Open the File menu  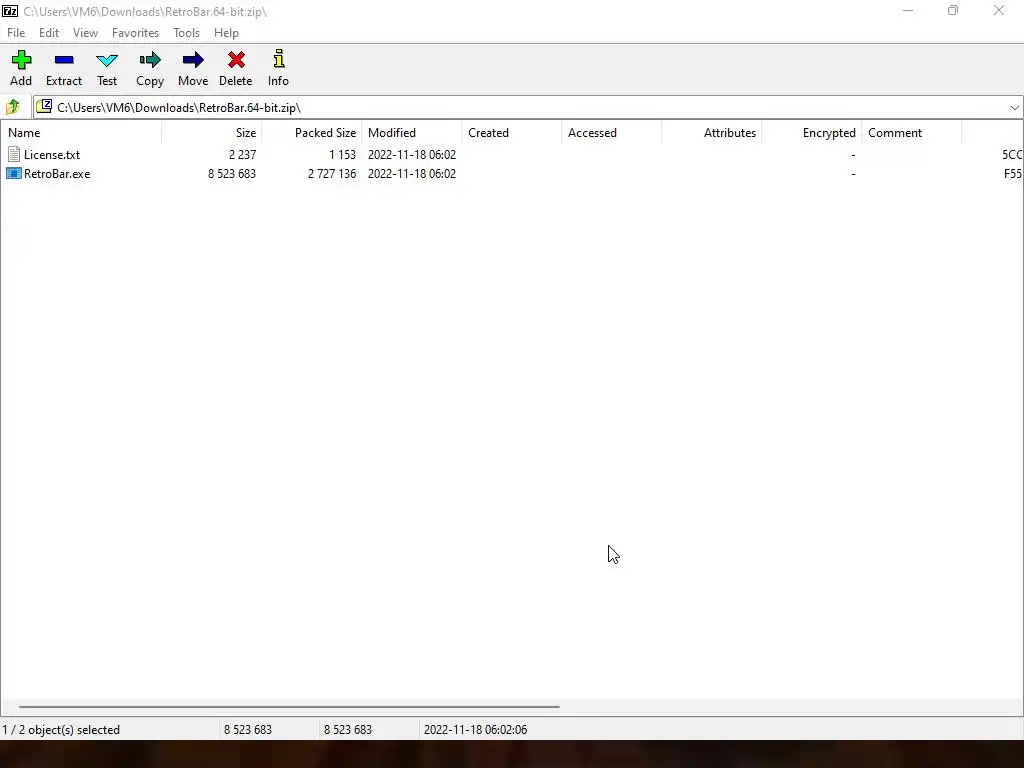[16, 33]
